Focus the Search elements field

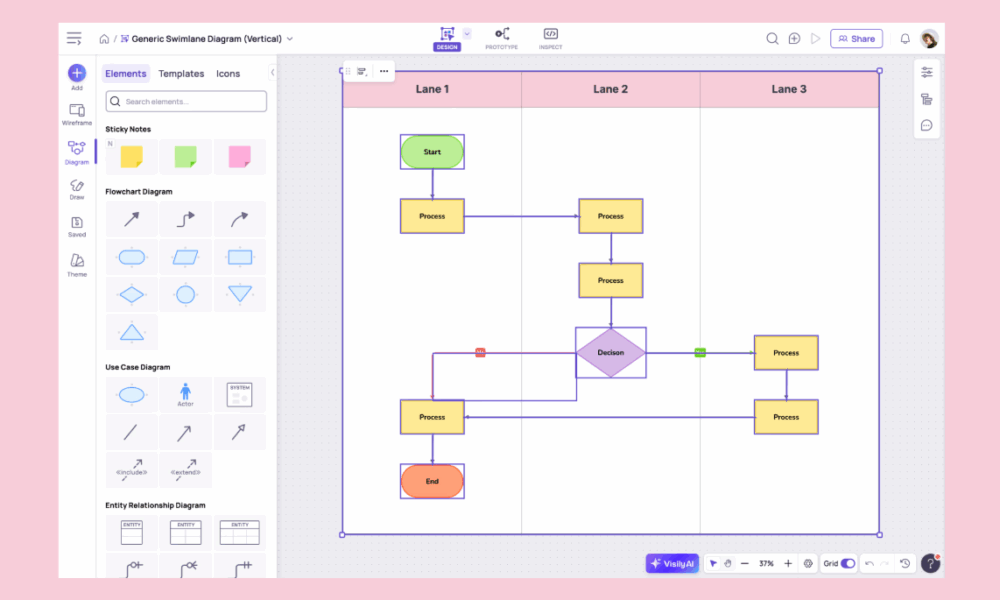click(186, 101)
